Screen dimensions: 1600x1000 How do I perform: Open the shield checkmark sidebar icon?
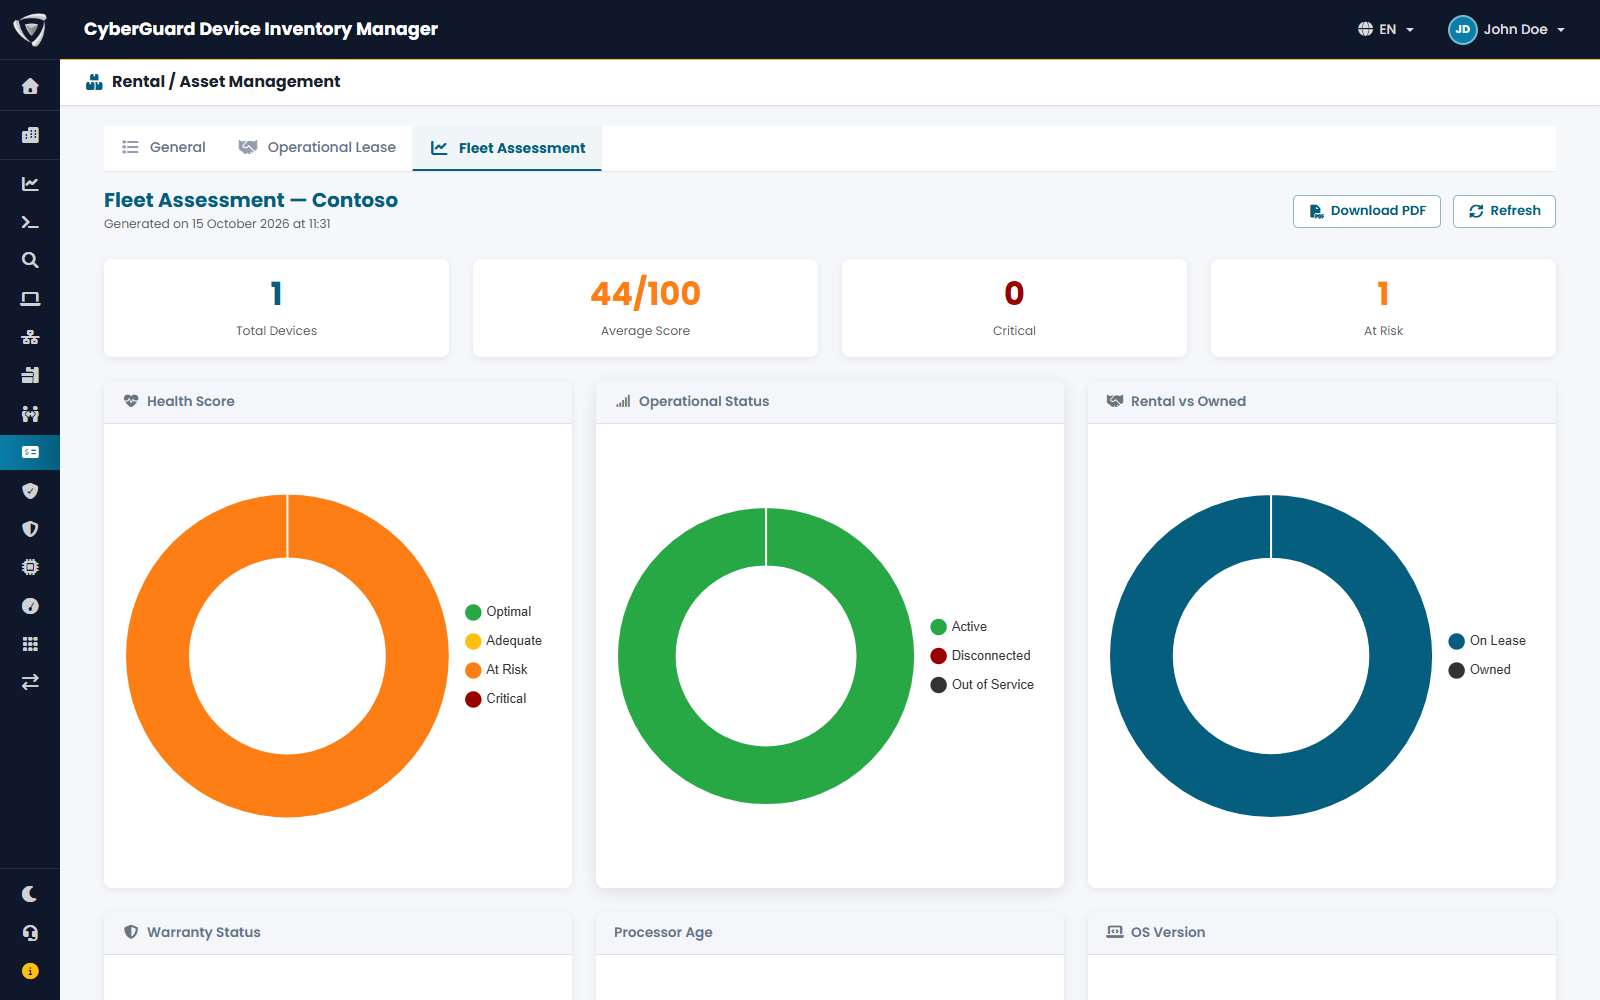pyautogui.click(x=30, y=491)
